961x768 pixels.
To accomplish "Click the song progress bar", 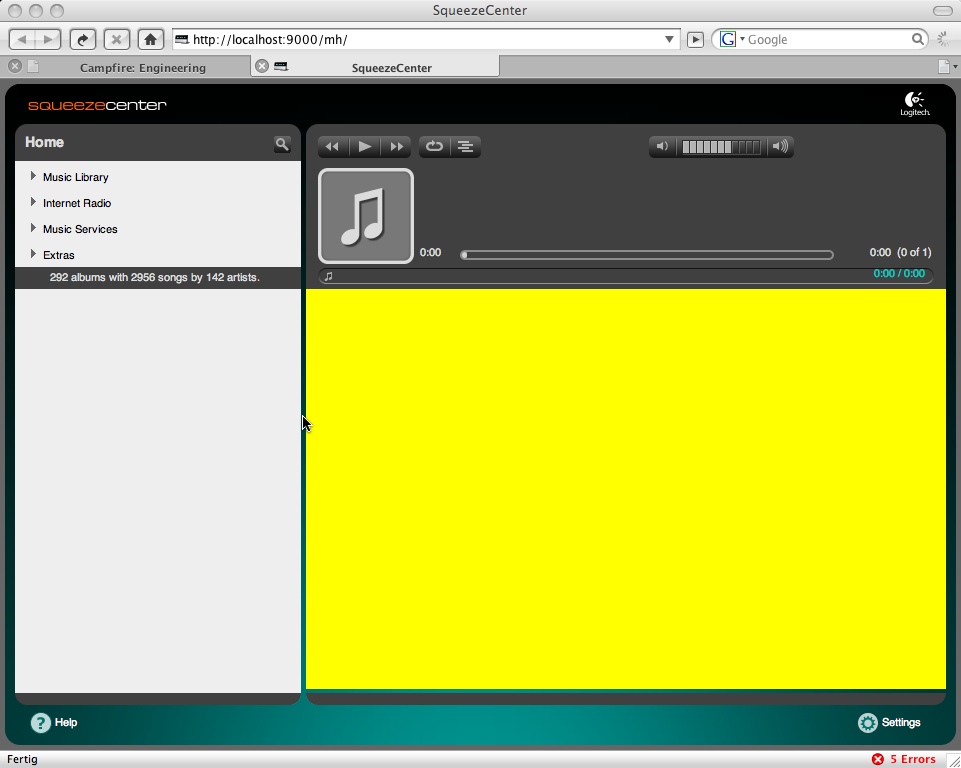I will point(647,255).
